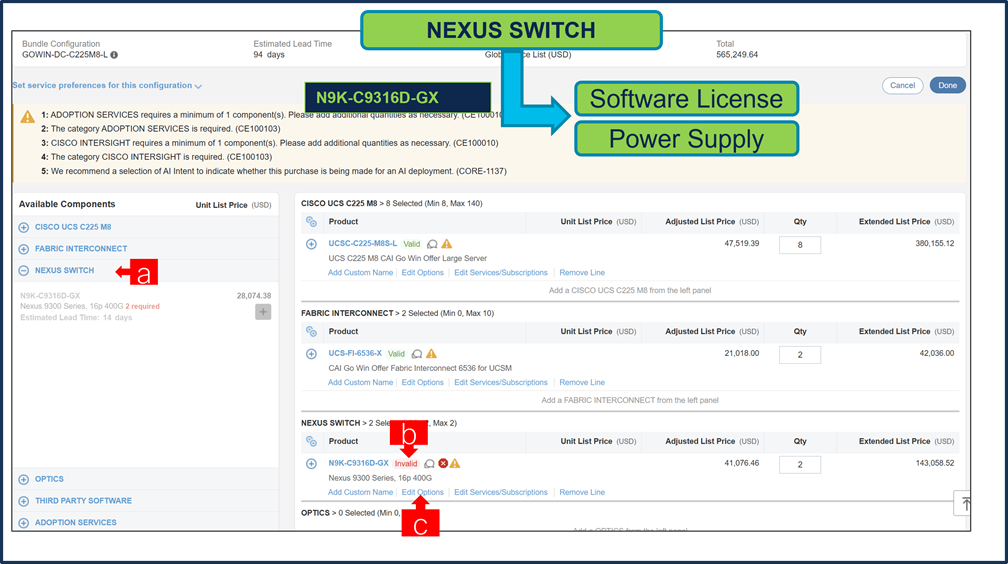This screenshot has height=564, width=1008.
Task: Open the N9K-C9316D-GX product link in table
Action: pyautogui.click(x=359, y=463)
